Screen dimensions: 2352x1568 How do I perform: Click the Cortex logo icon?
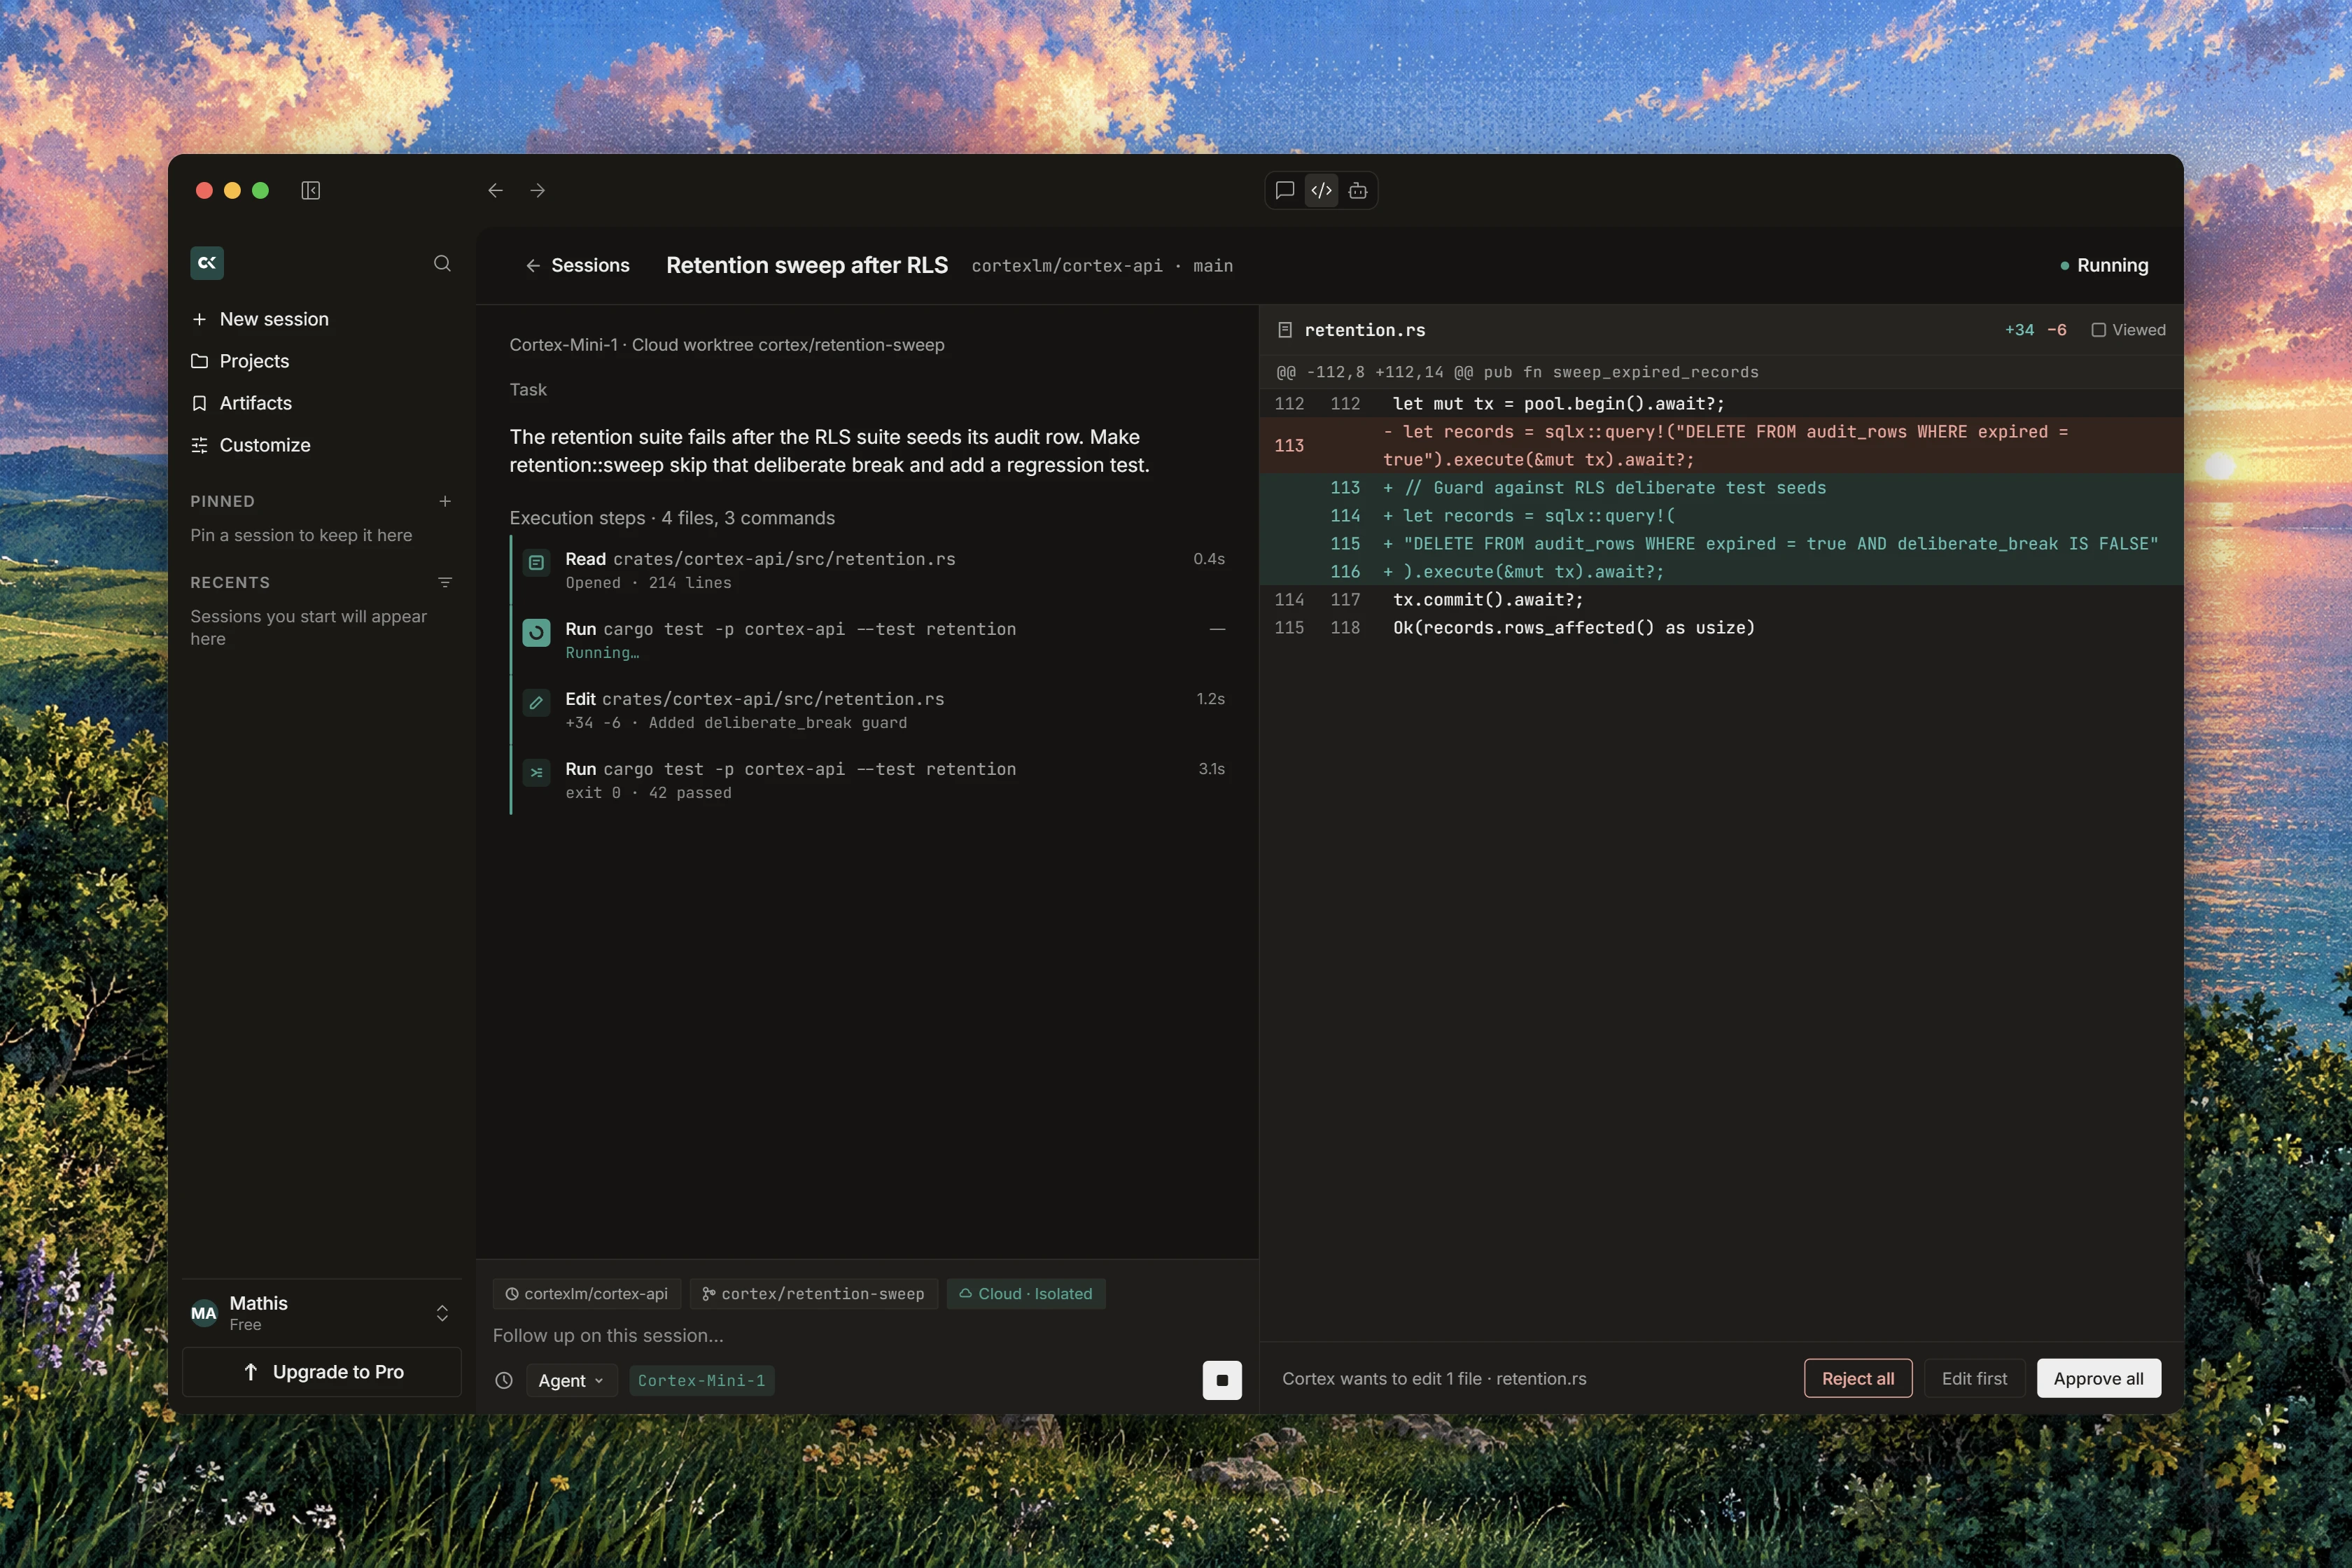(207, 263)
